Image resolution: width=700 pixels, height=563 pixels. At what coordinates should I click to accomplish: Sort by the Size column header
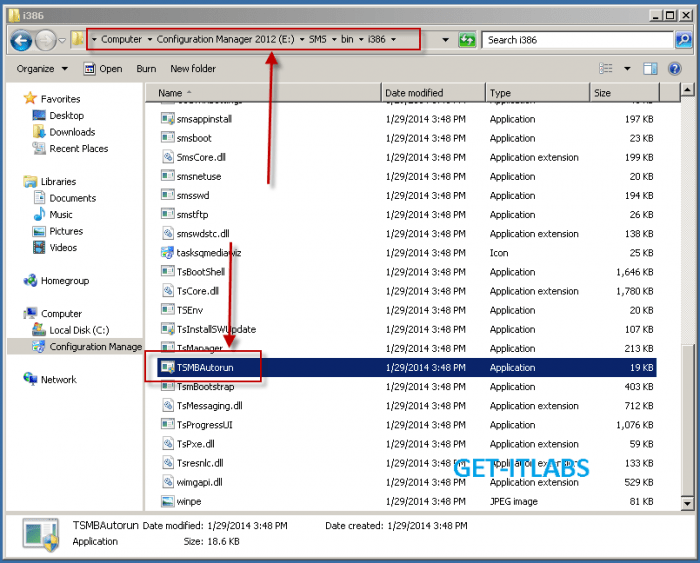point(625,93)
